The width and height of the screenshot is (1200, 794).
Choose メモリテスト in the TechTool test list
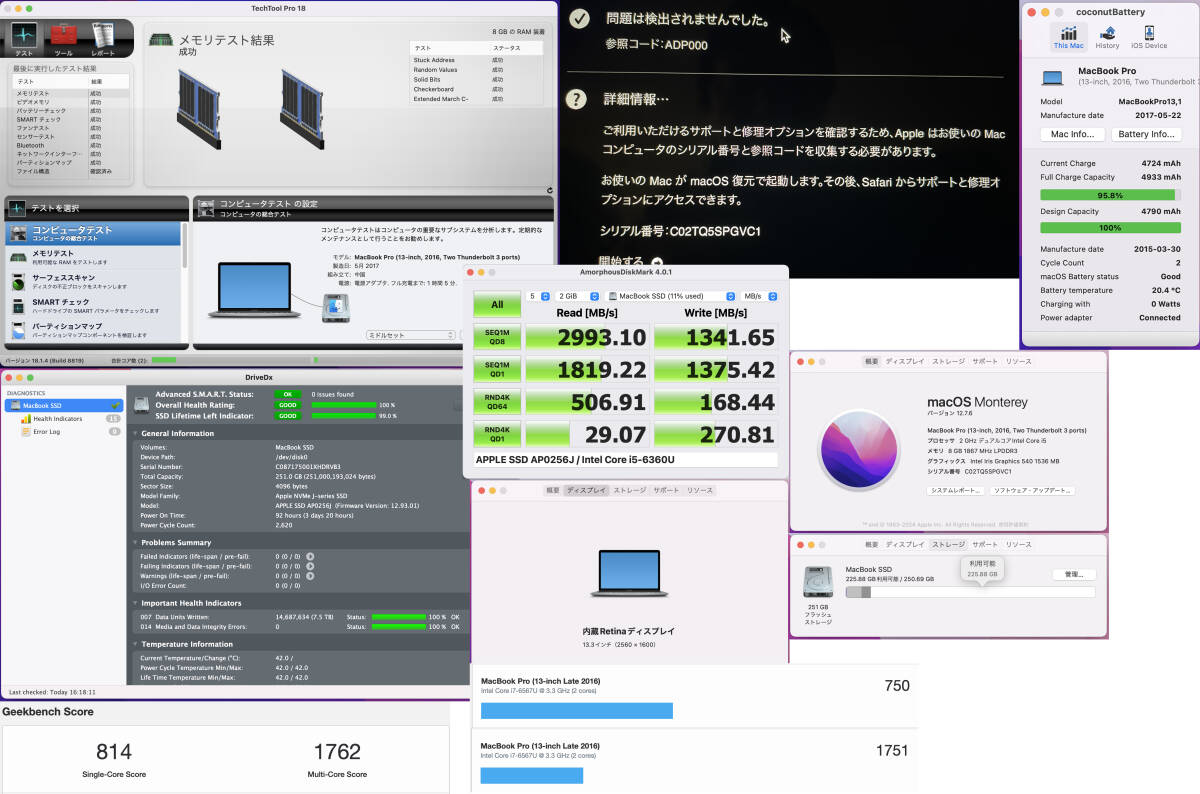click(94, 256)
